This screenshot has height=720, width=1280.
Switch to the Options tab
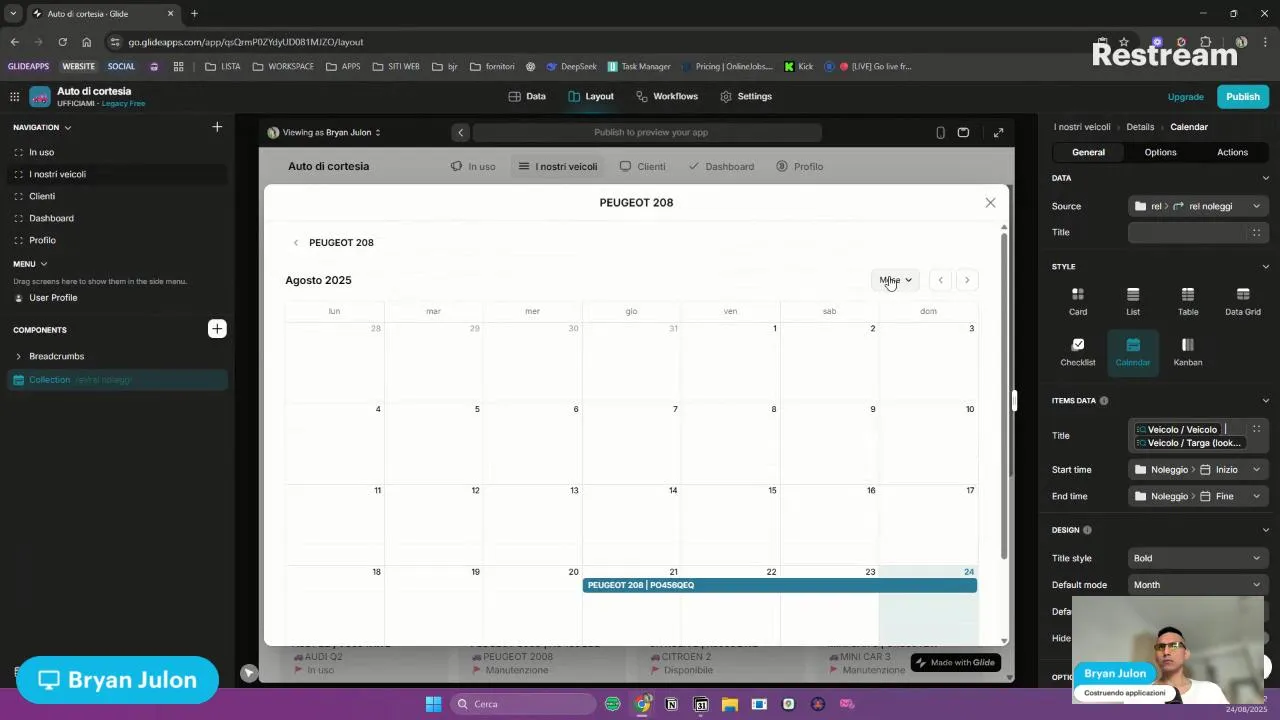coord(1160,152)
